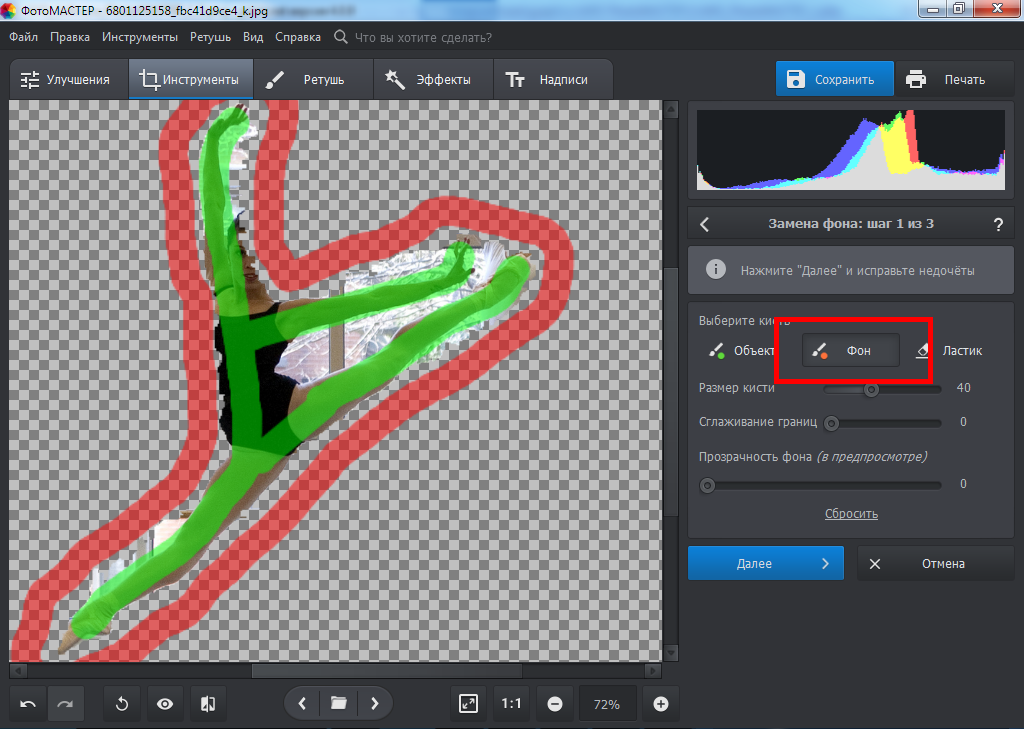Viewport: 1024px width, 729px height.
Task: Click the reset rotation icon
Action: coord(122,704)
